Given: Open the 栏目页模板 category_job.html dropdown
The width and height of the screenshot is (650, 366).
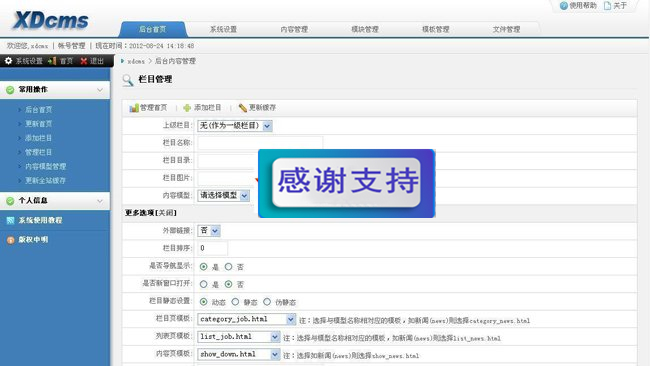Looking at the screenshot, I should tap(246, 319).
